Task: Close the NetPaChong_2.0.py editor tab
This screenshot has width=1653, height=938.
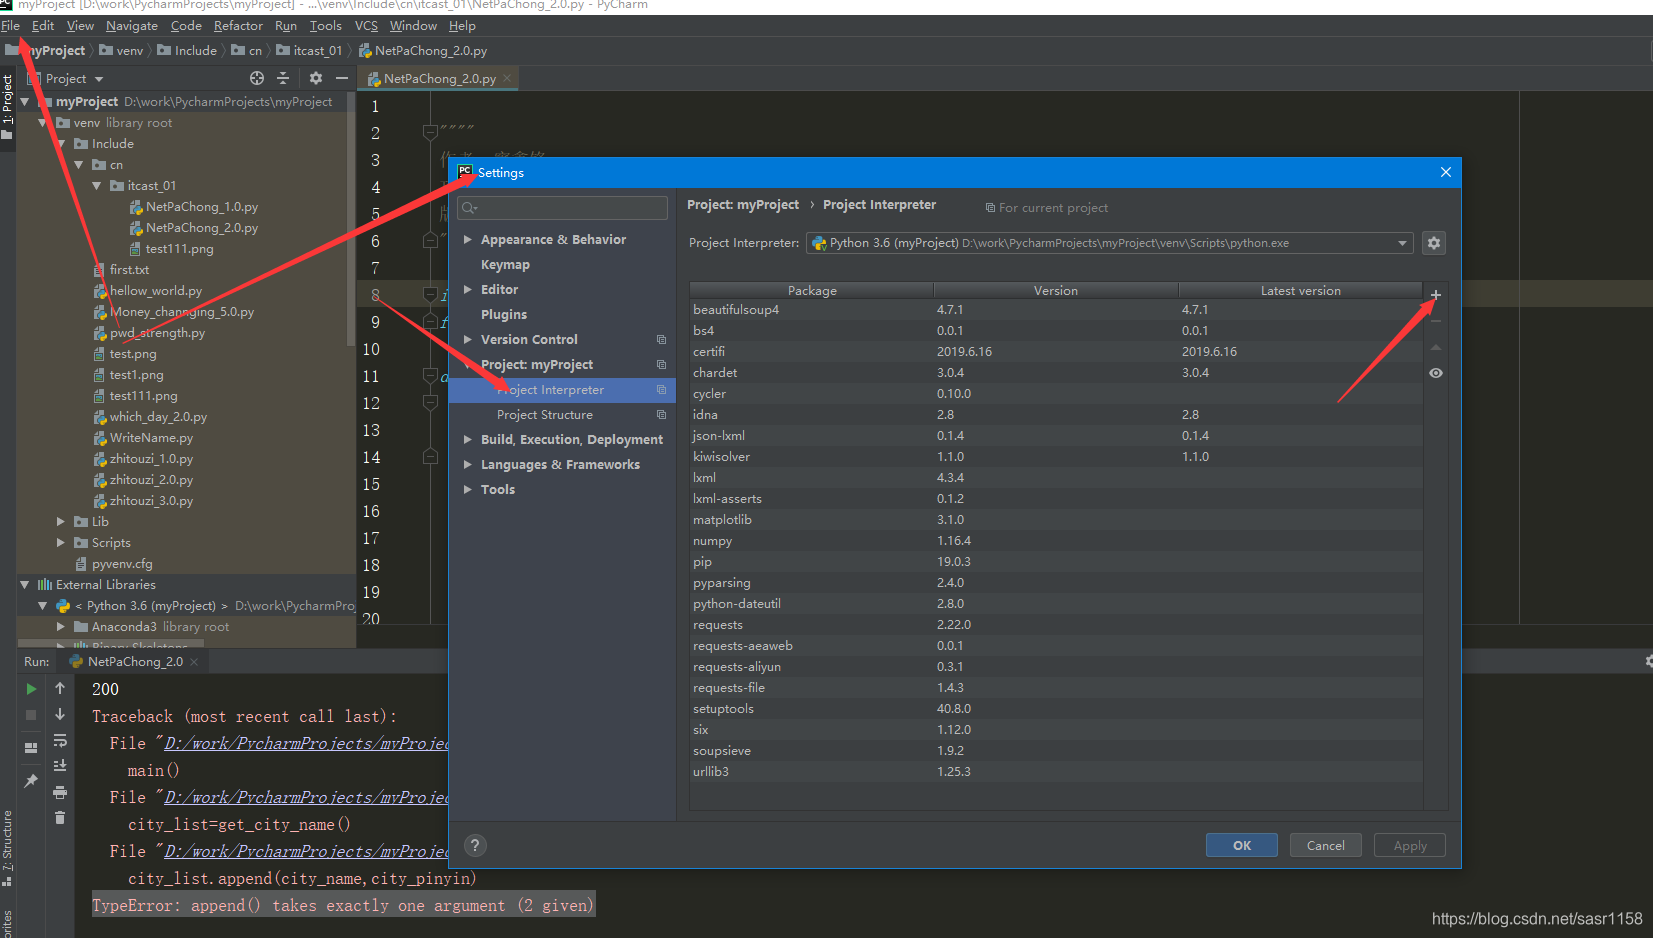Action: [x=507, y=78]
